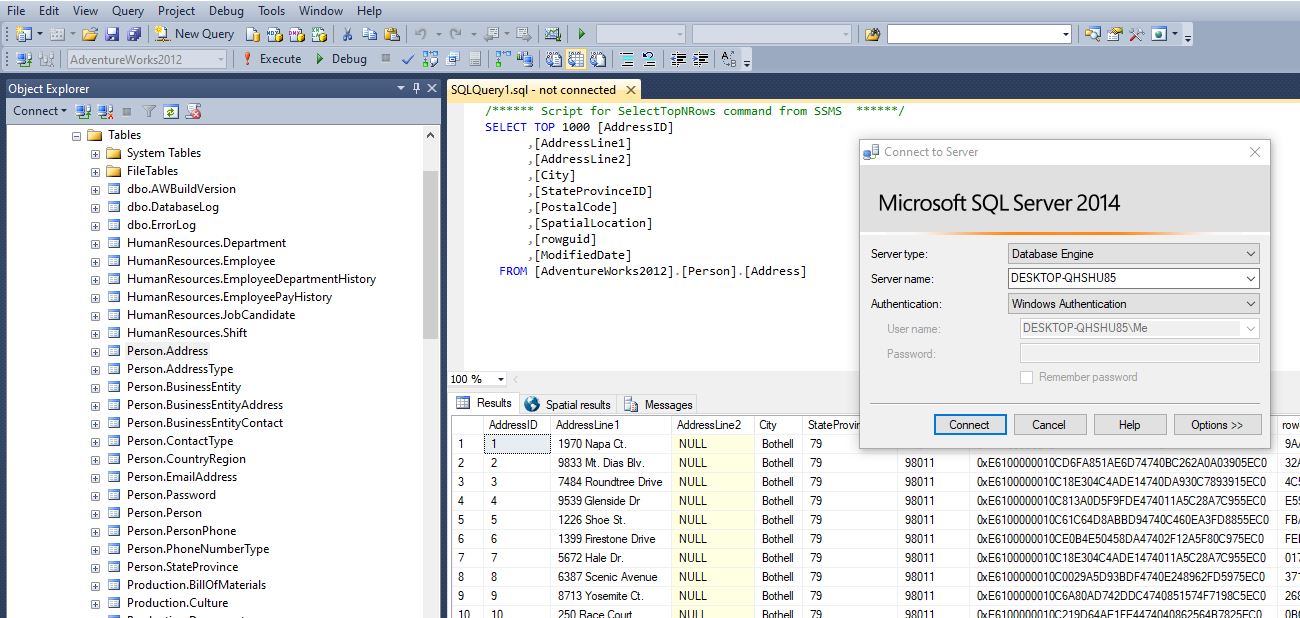Collapse the Tables folder
Image resolution: width=1300 pixels, height=618 pixels.
pyautogui.click(x=77, y=134)
